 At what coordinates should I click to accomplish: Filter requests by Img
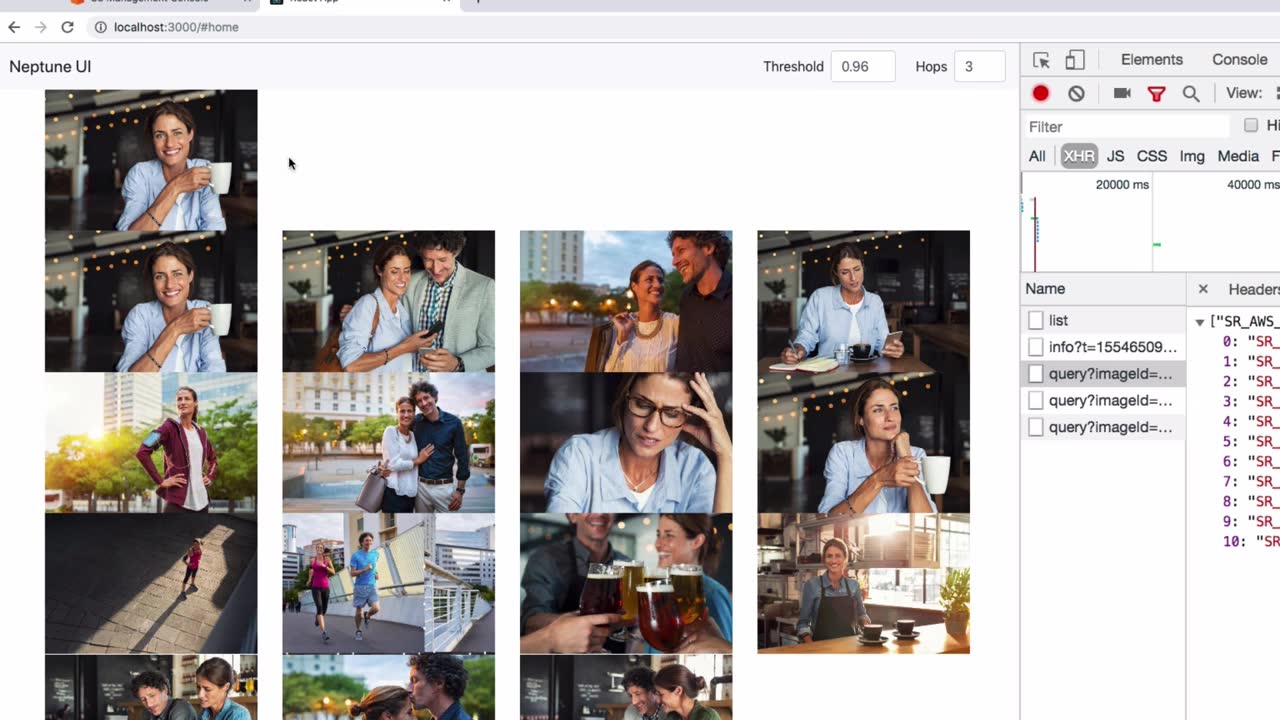point(1192,156)
